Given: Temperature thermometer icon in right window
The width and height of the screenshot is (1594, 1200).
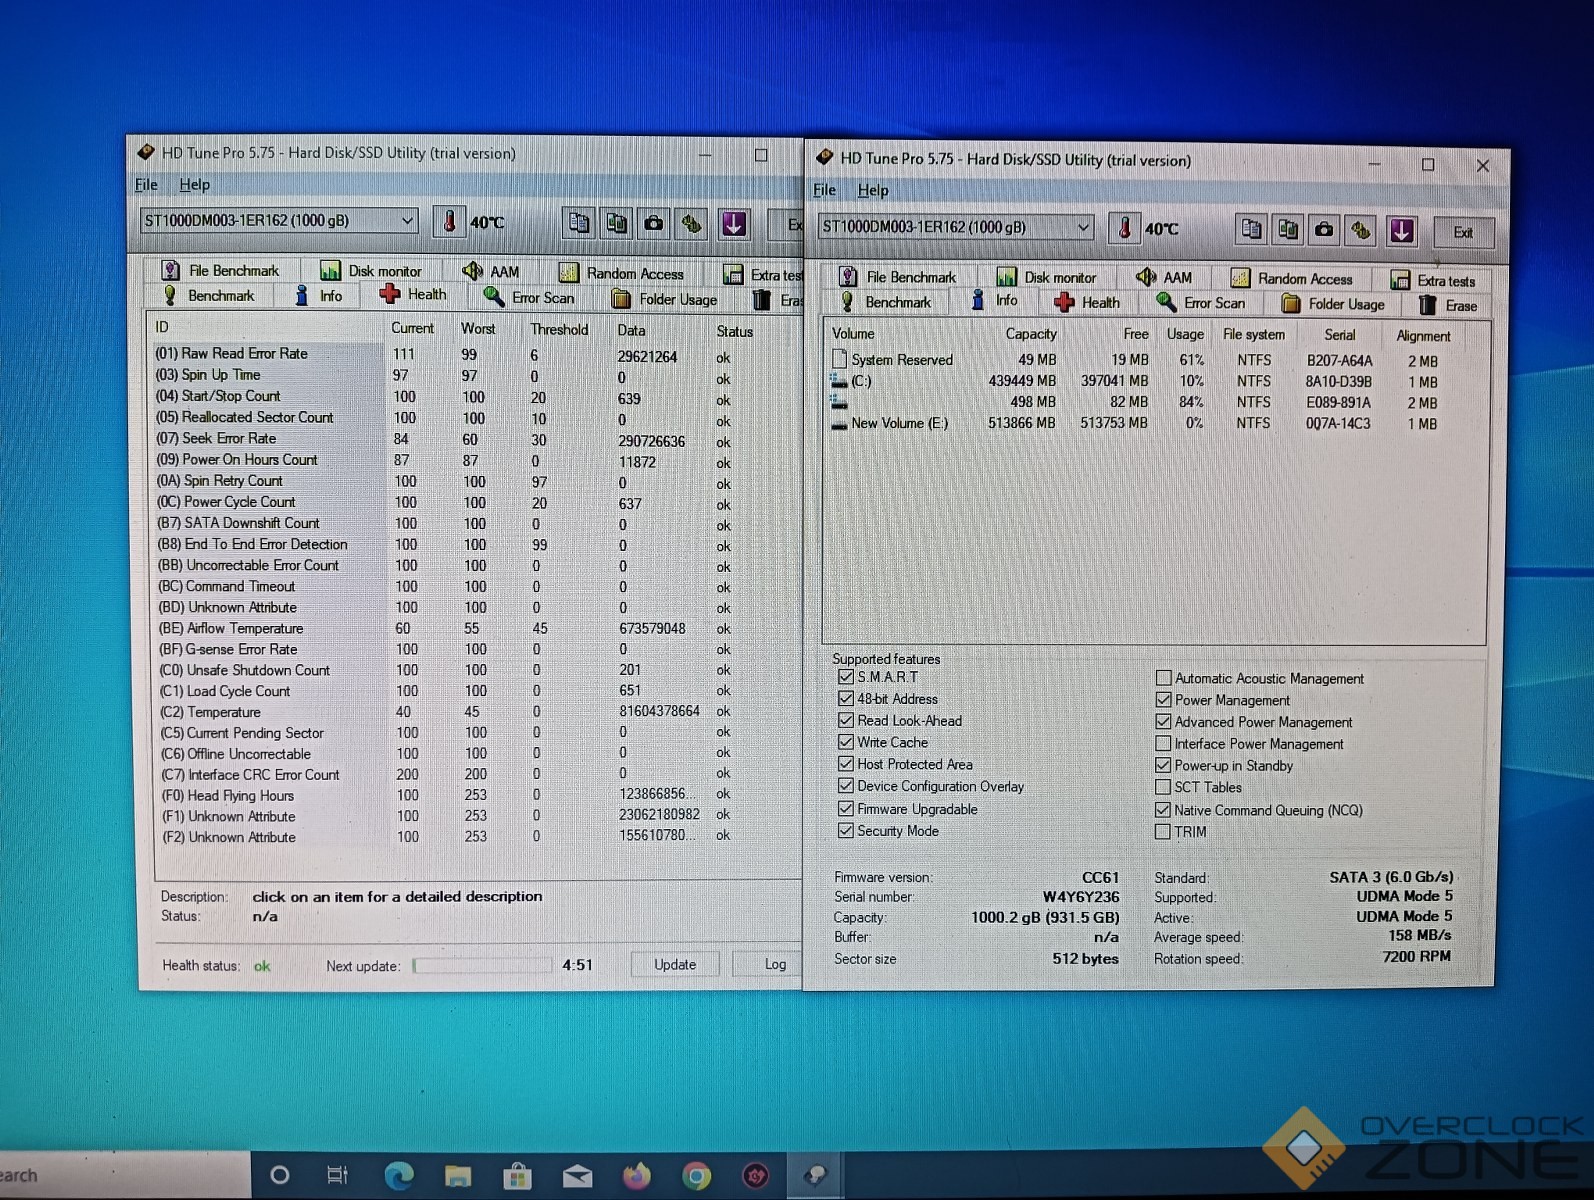Looking at the screenshot, I should (1124, 229).
